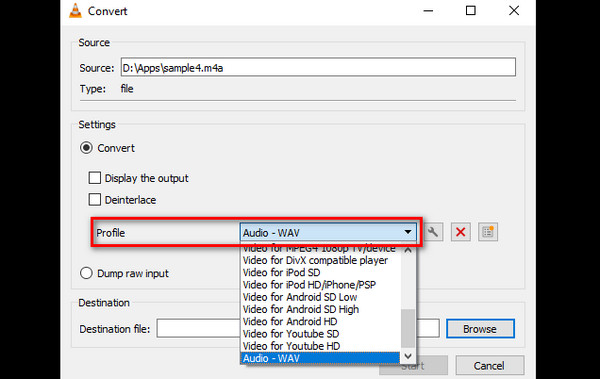The image size is (600, 379).
Task: Click the Browse button
Action: click(x=480, y=329)
